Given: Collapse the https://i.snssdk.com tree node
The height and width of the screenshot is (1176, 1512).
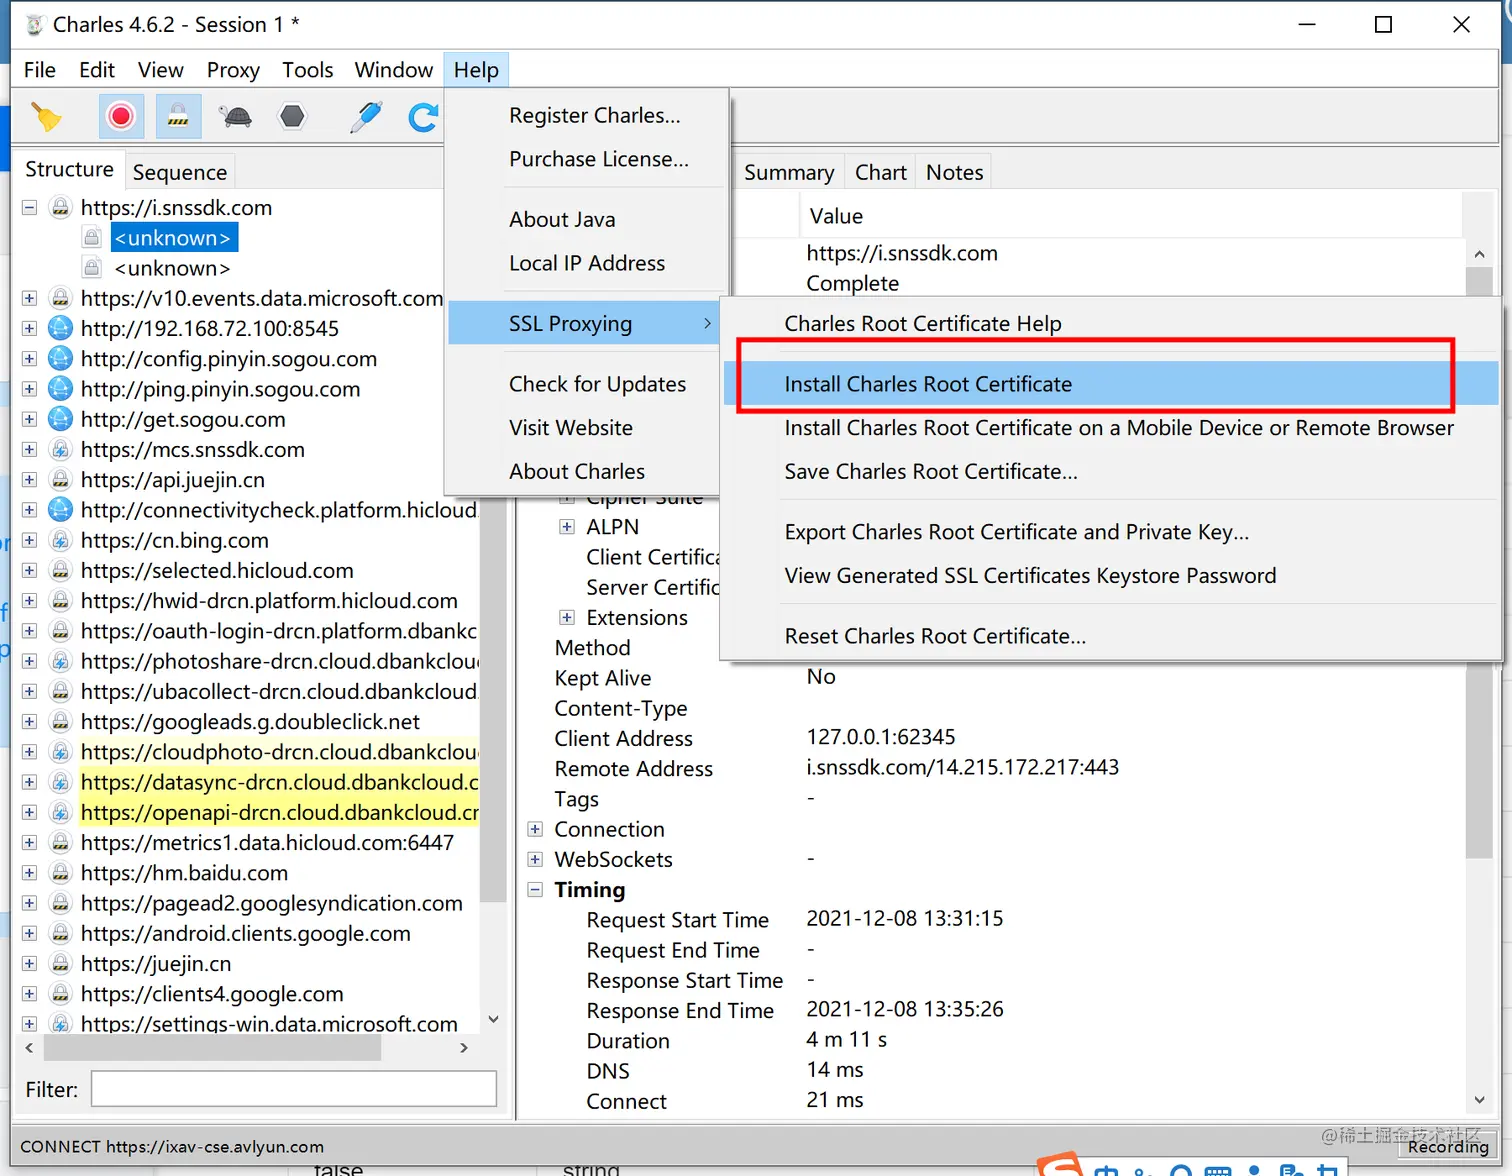Looking at the screenshot, I should [x=29, y=208].
